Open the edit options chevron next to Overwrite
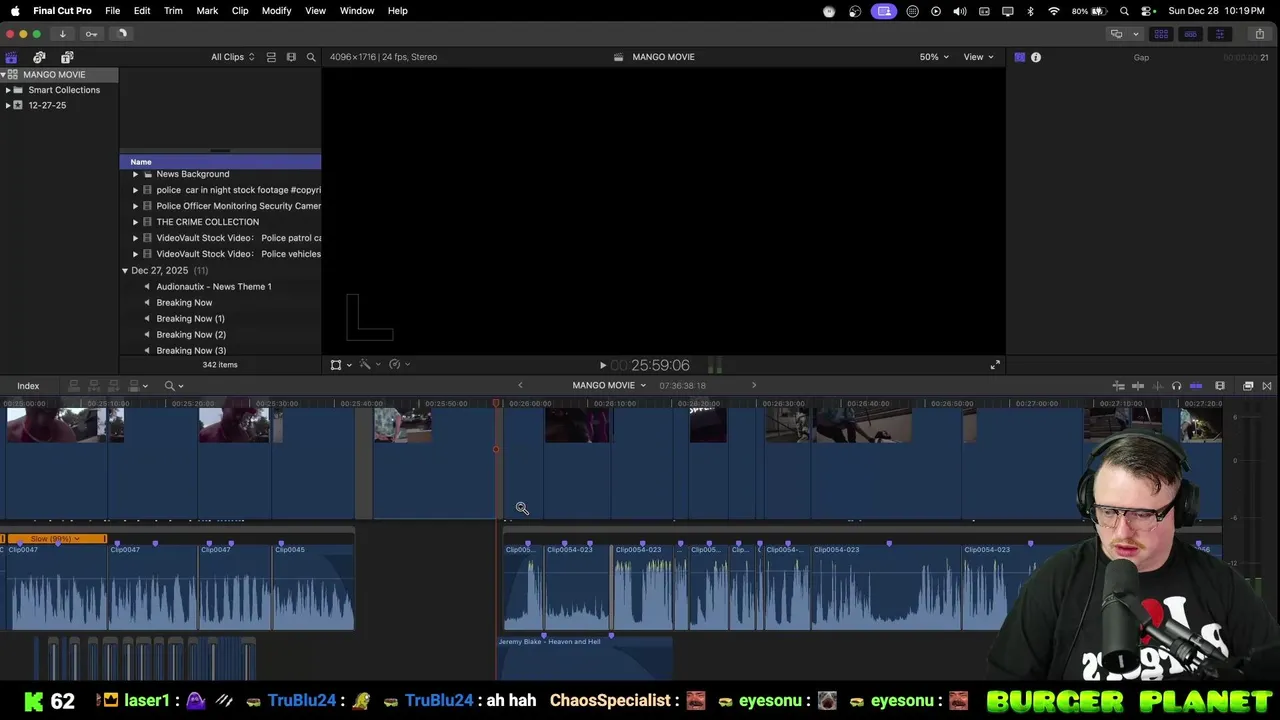This screenshot has height=720, width=1280. 145,386
